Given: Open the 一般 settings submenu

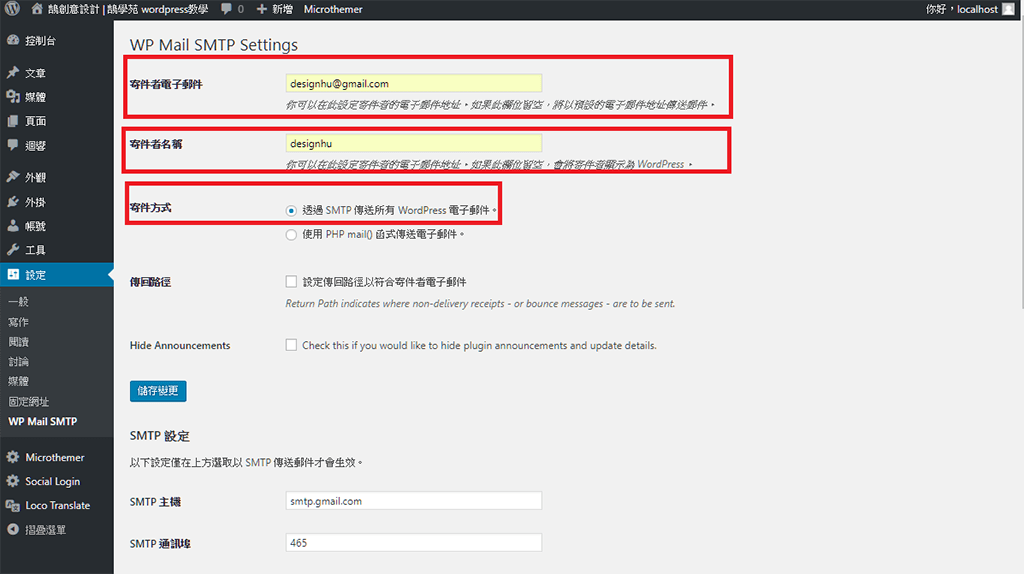Looking at the screenshot, I should (18, 302).
